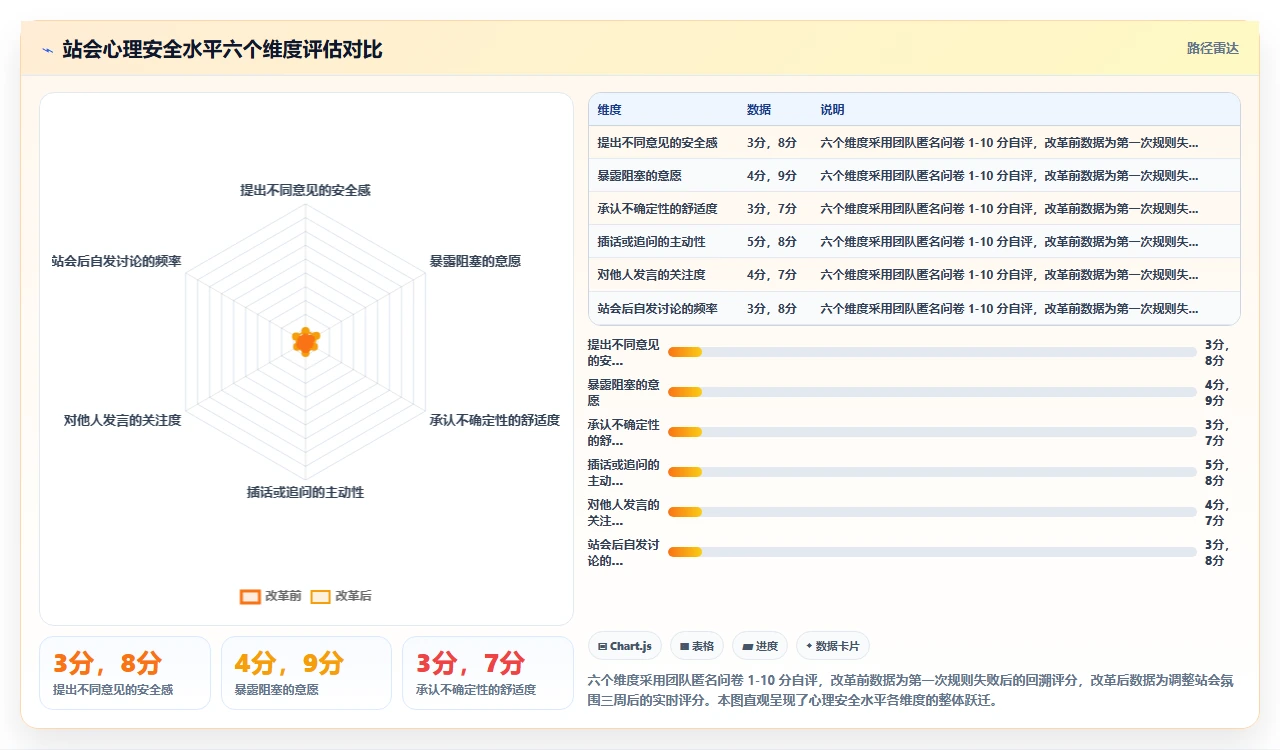
Task: Click the 维度 column header
Action: point(610,110)
